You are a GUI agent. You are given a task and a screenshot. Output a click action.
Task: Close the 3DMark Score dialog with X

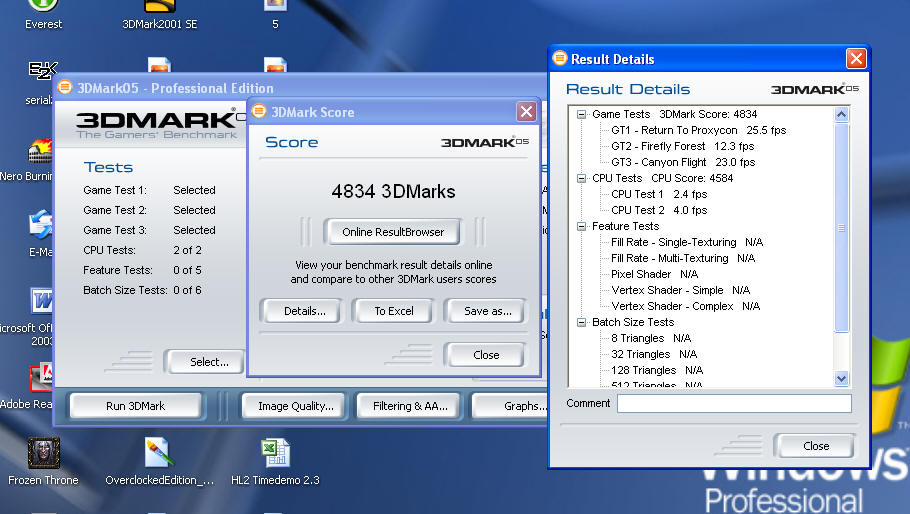pyautogui.click(x=526, y=111)
